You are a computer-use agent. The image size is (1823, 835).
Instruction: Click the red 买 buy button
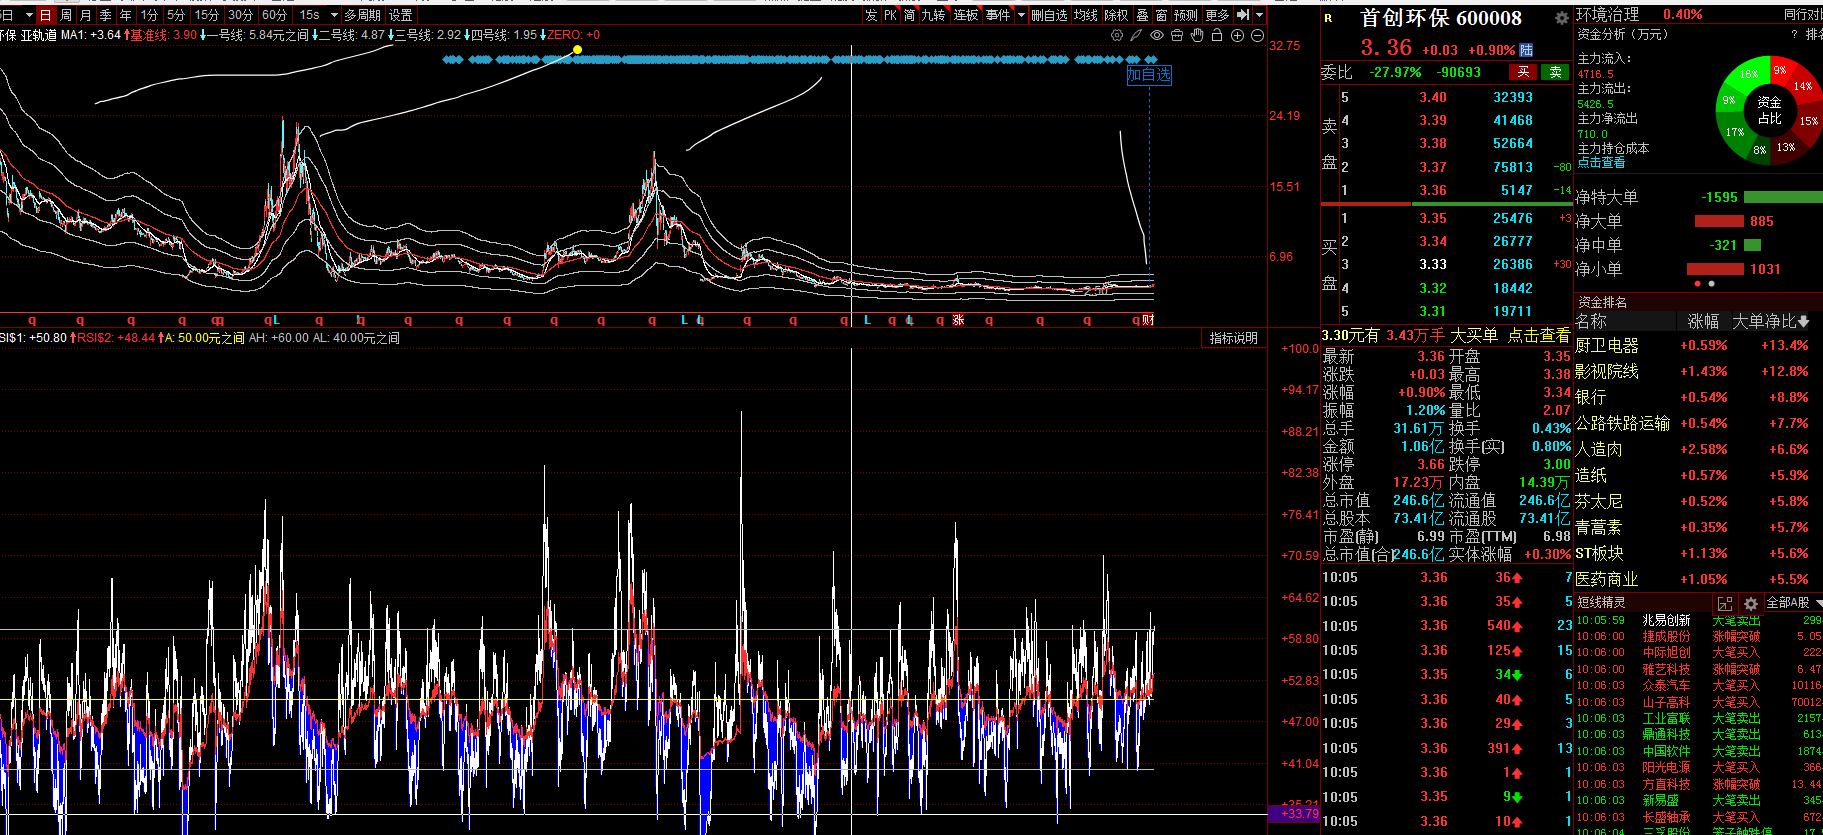(1523, 72)
